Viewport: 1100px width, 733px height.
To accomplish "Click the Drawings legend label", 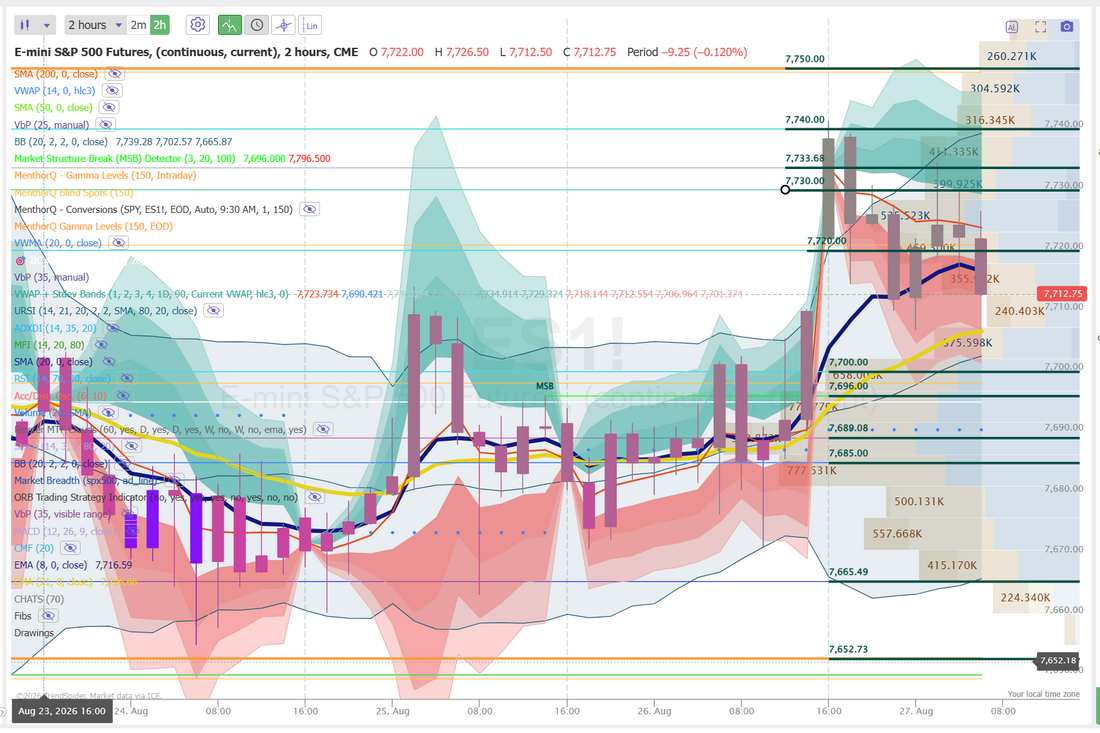I will [x=34, y=633].
